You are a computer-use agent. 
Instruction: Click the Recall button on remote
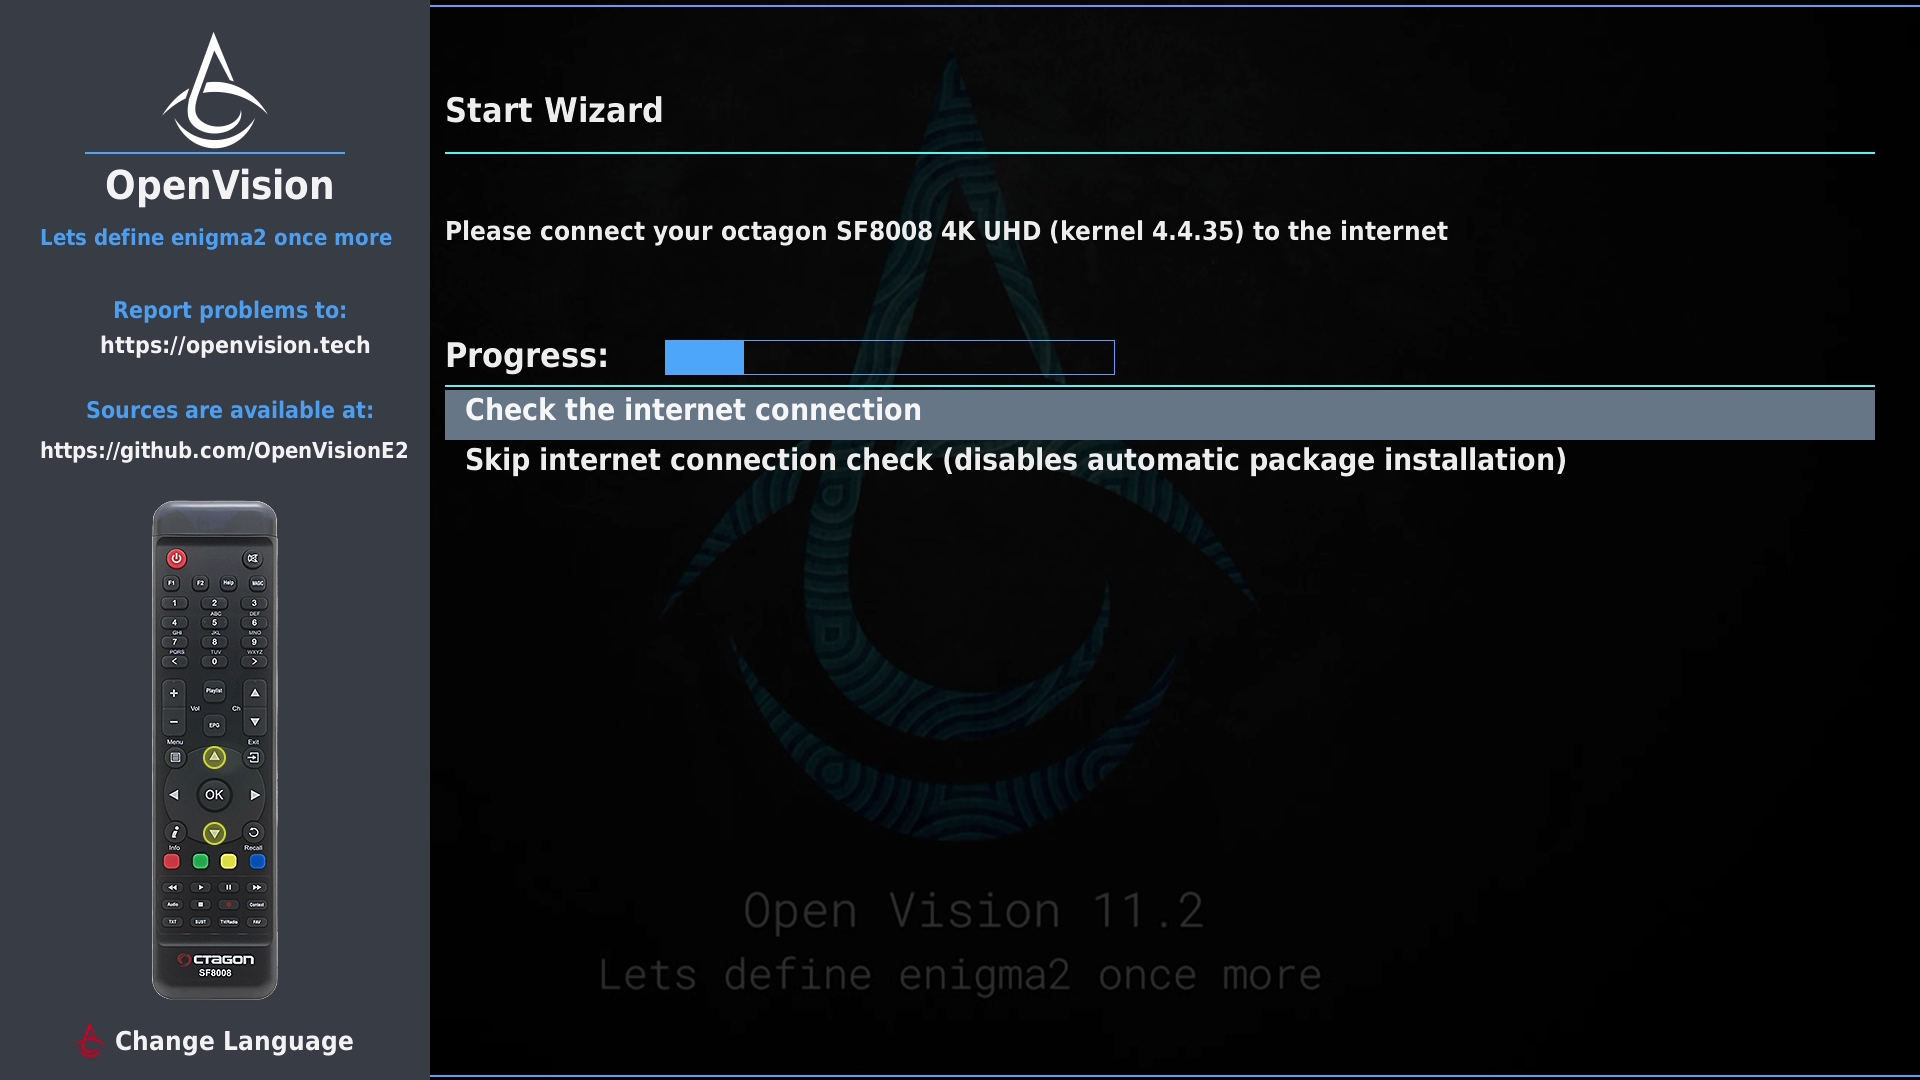(x=253, y=832)
